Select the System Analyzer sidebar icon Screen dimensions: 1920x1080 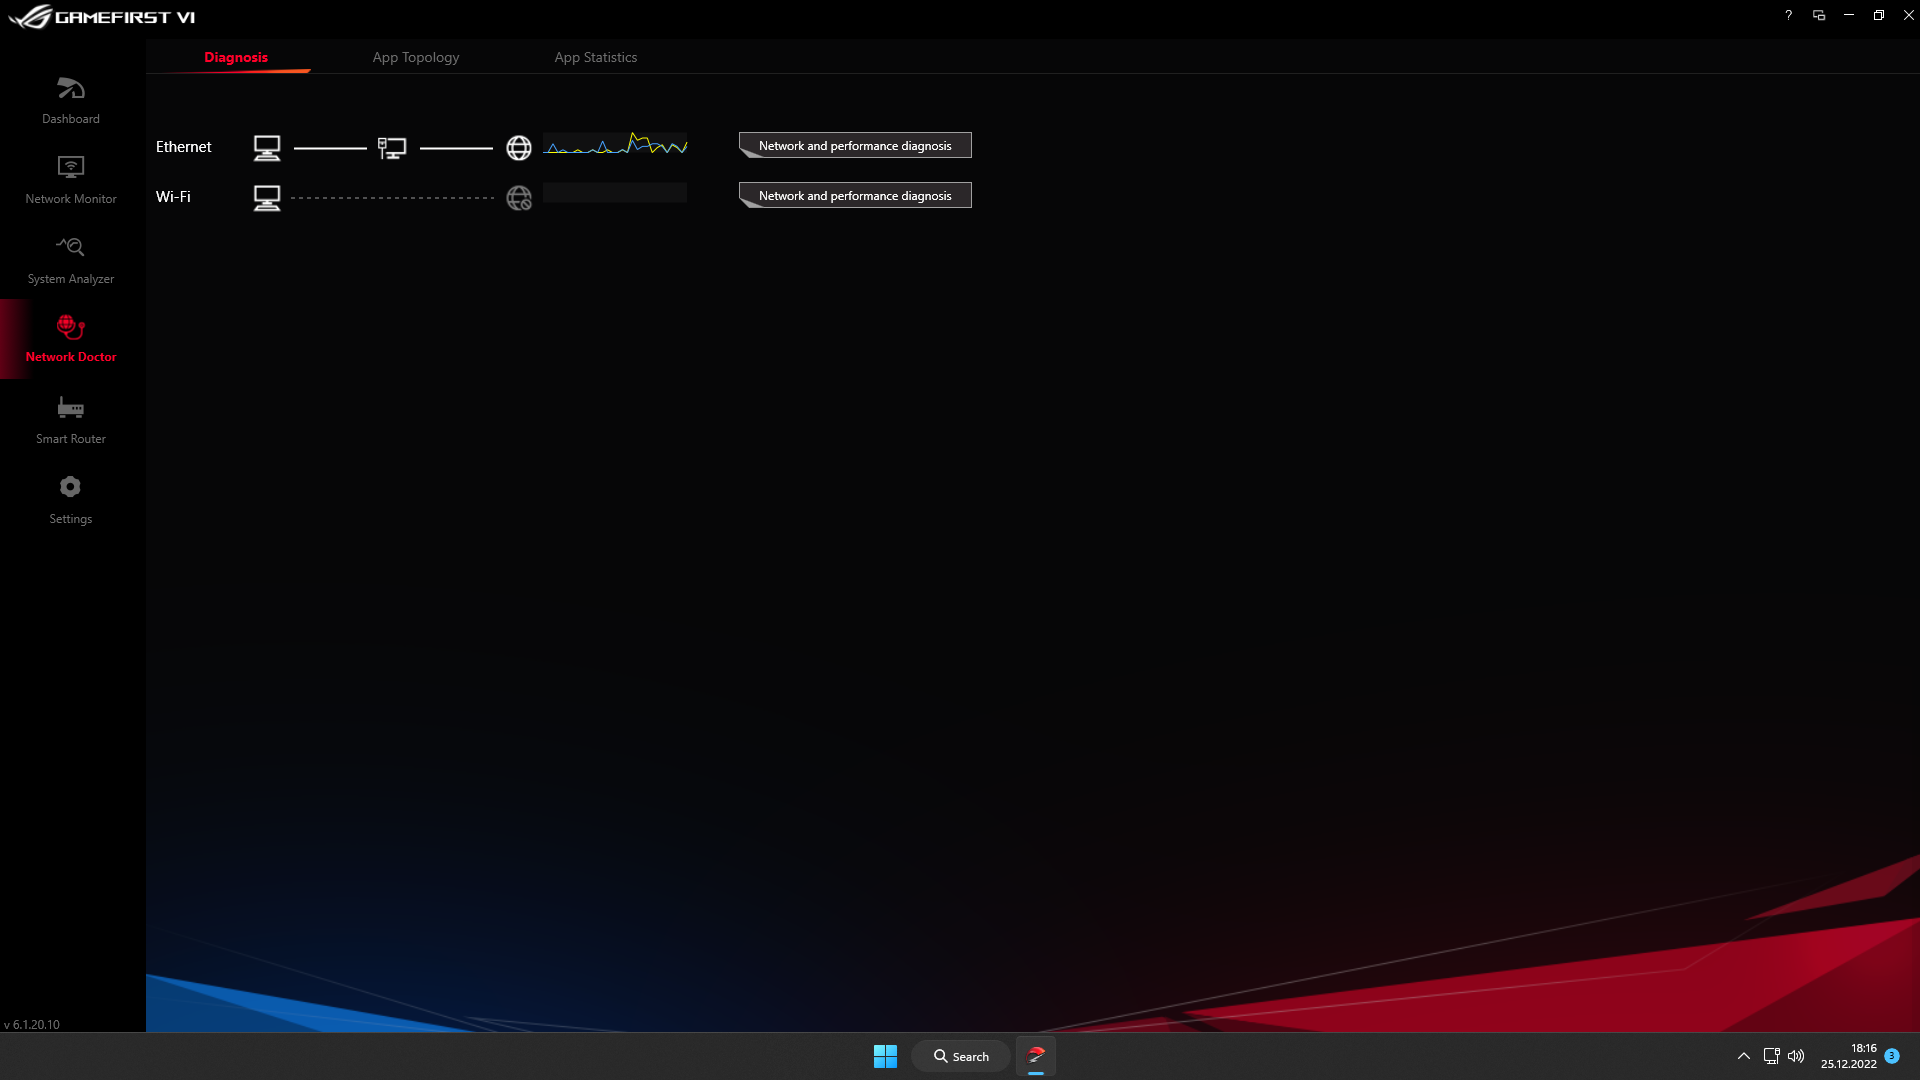(x=70, y=257)
